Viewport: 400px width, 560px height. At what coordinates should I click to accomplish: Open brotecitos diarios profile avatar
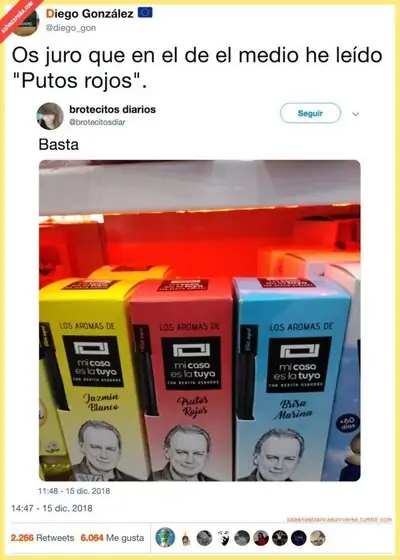[x=50, y=116]
